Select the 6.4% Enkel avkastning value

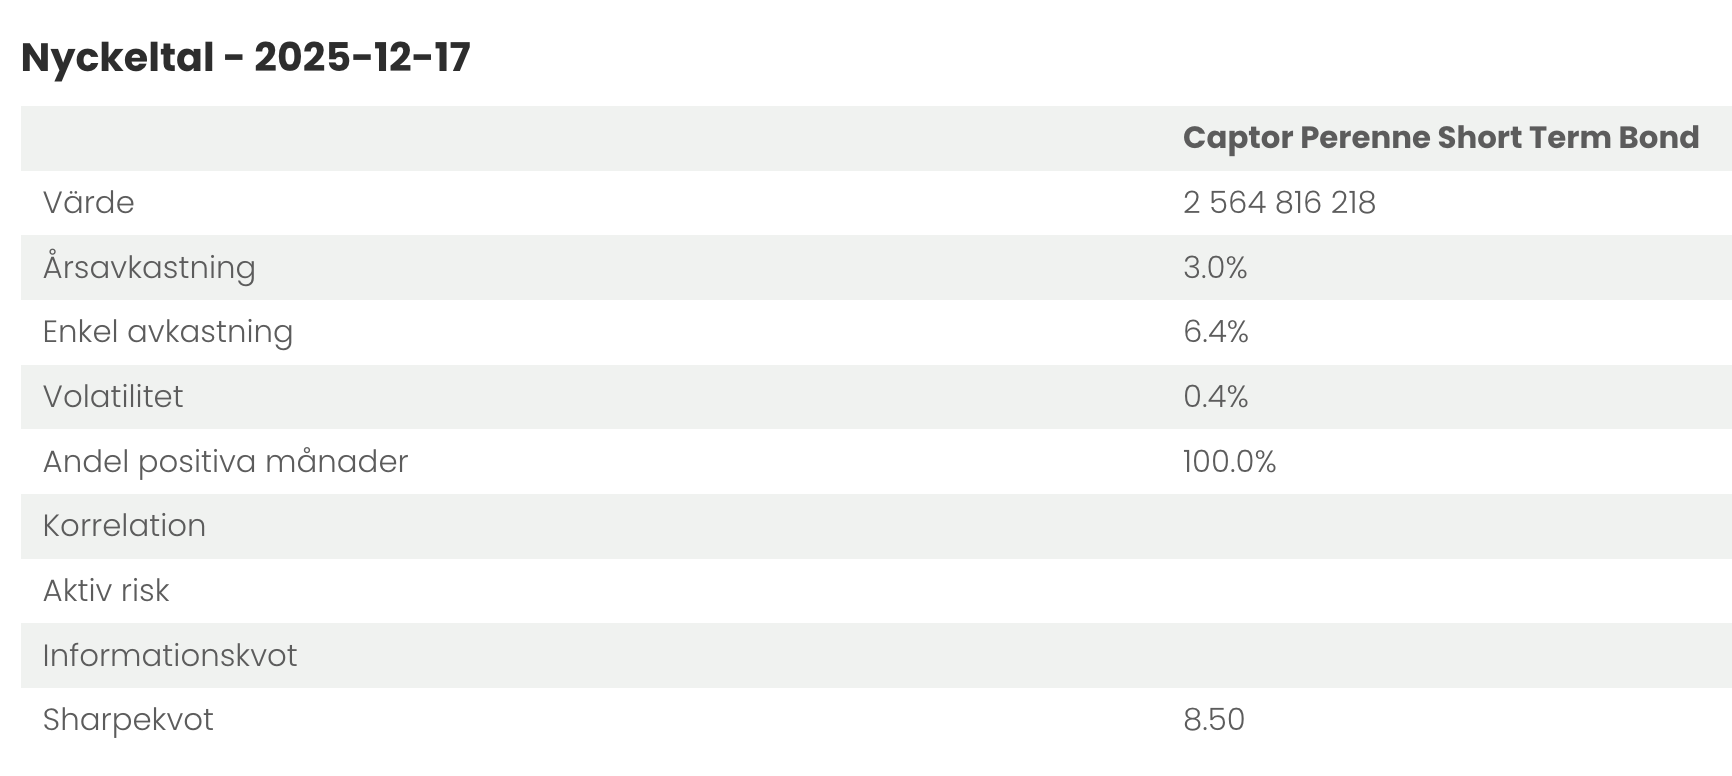(x=1216, y=332)
